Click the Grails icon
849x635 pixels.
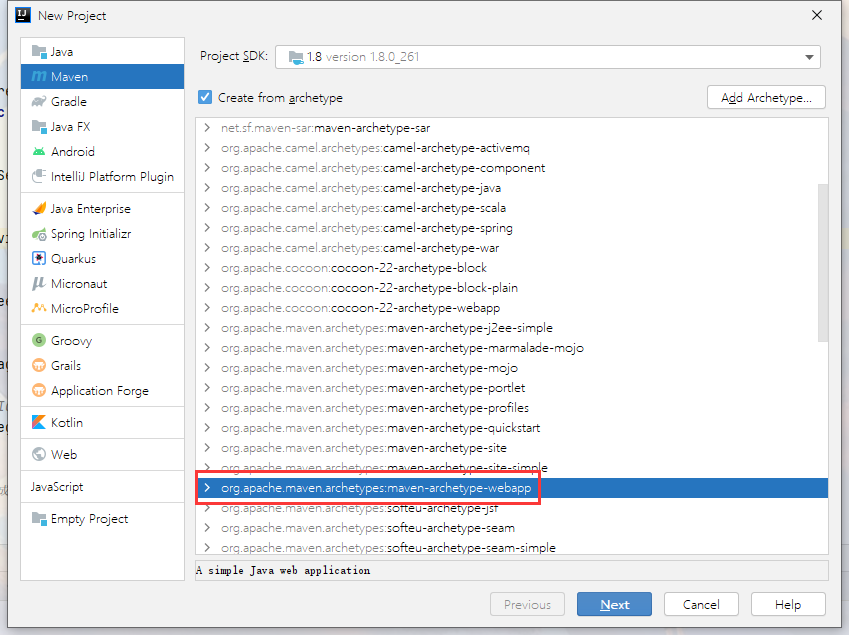tap(39, 365)
